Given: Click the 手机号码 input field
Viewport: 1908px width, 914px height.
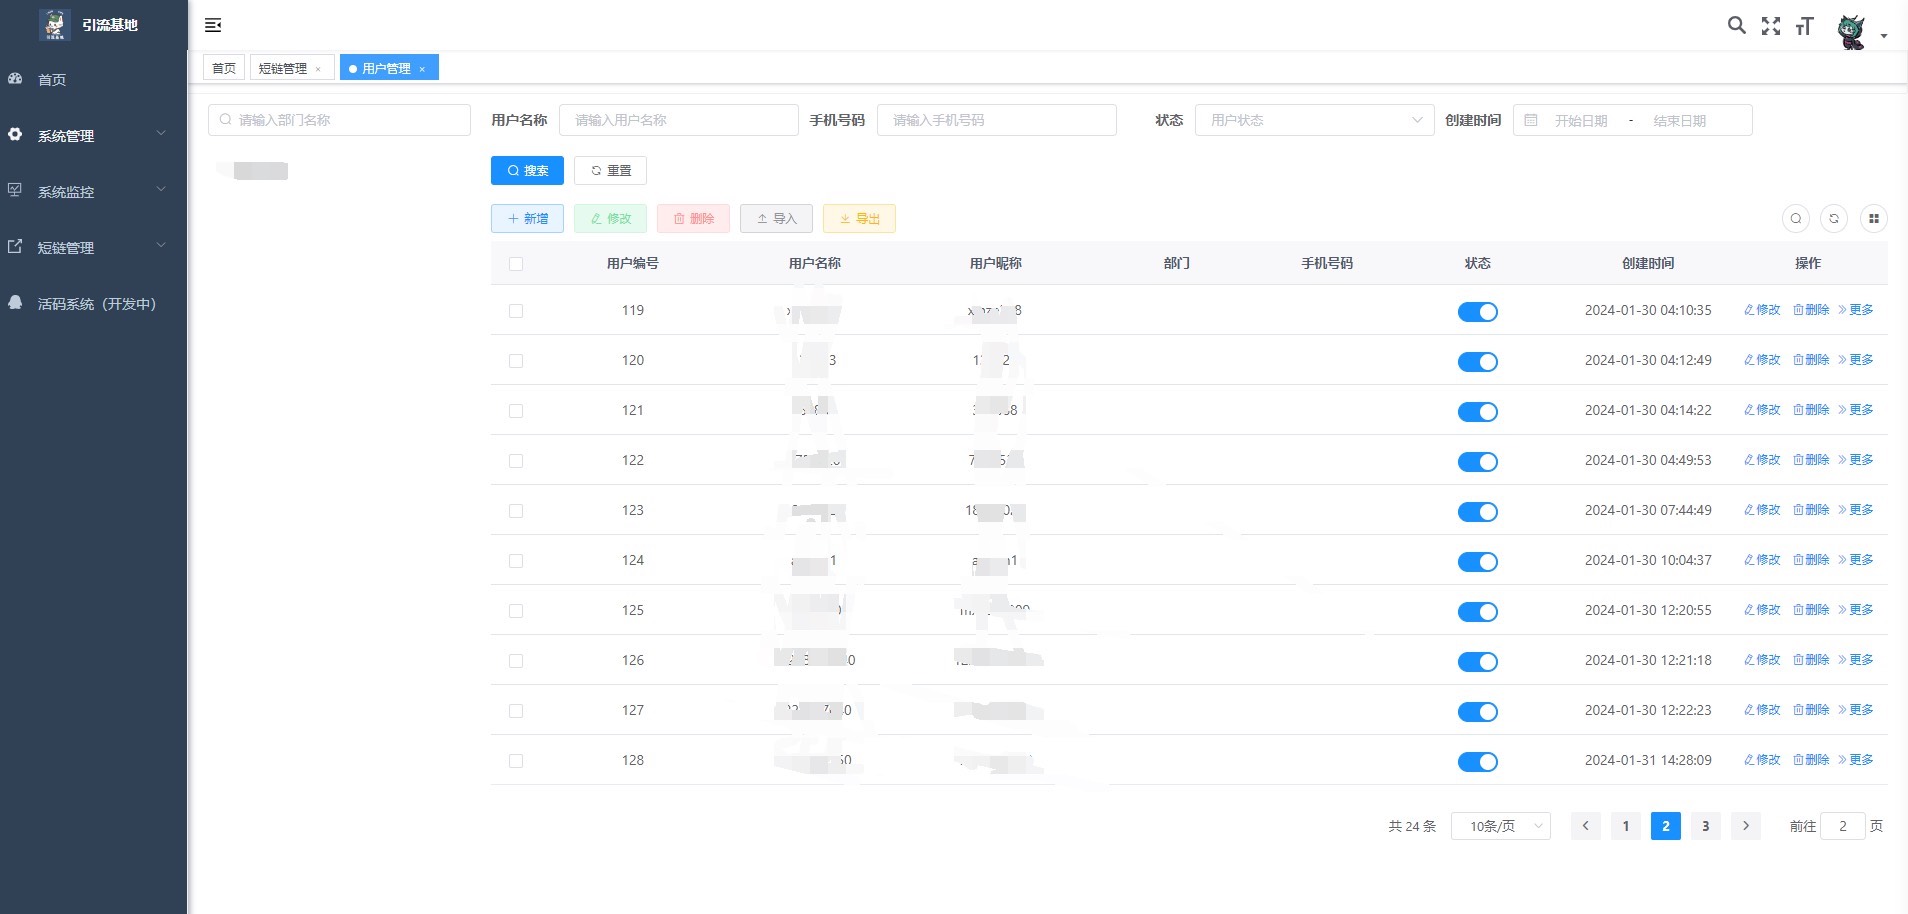Looking at the screenshot, I should (x=996, y=120).
